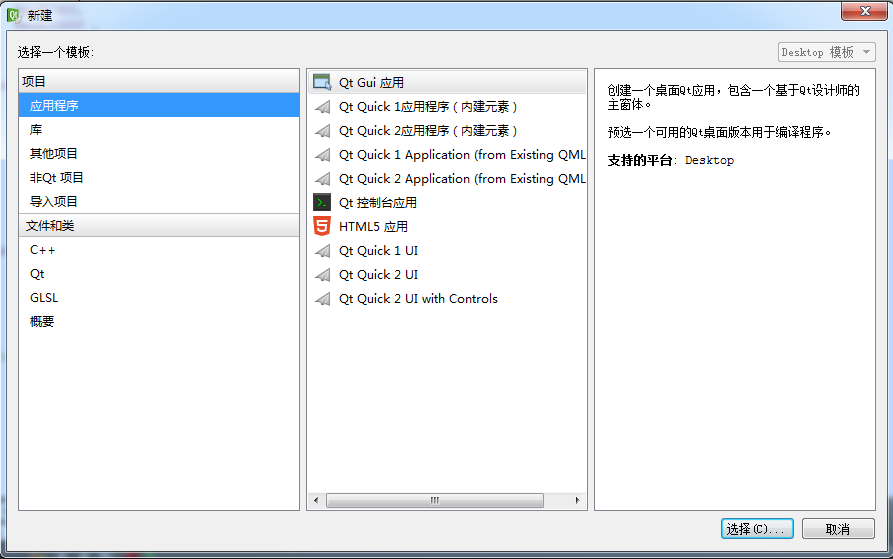Select the 非Qt 项目 category
Viewport: 893px width, 559px height.
point(159,178)
